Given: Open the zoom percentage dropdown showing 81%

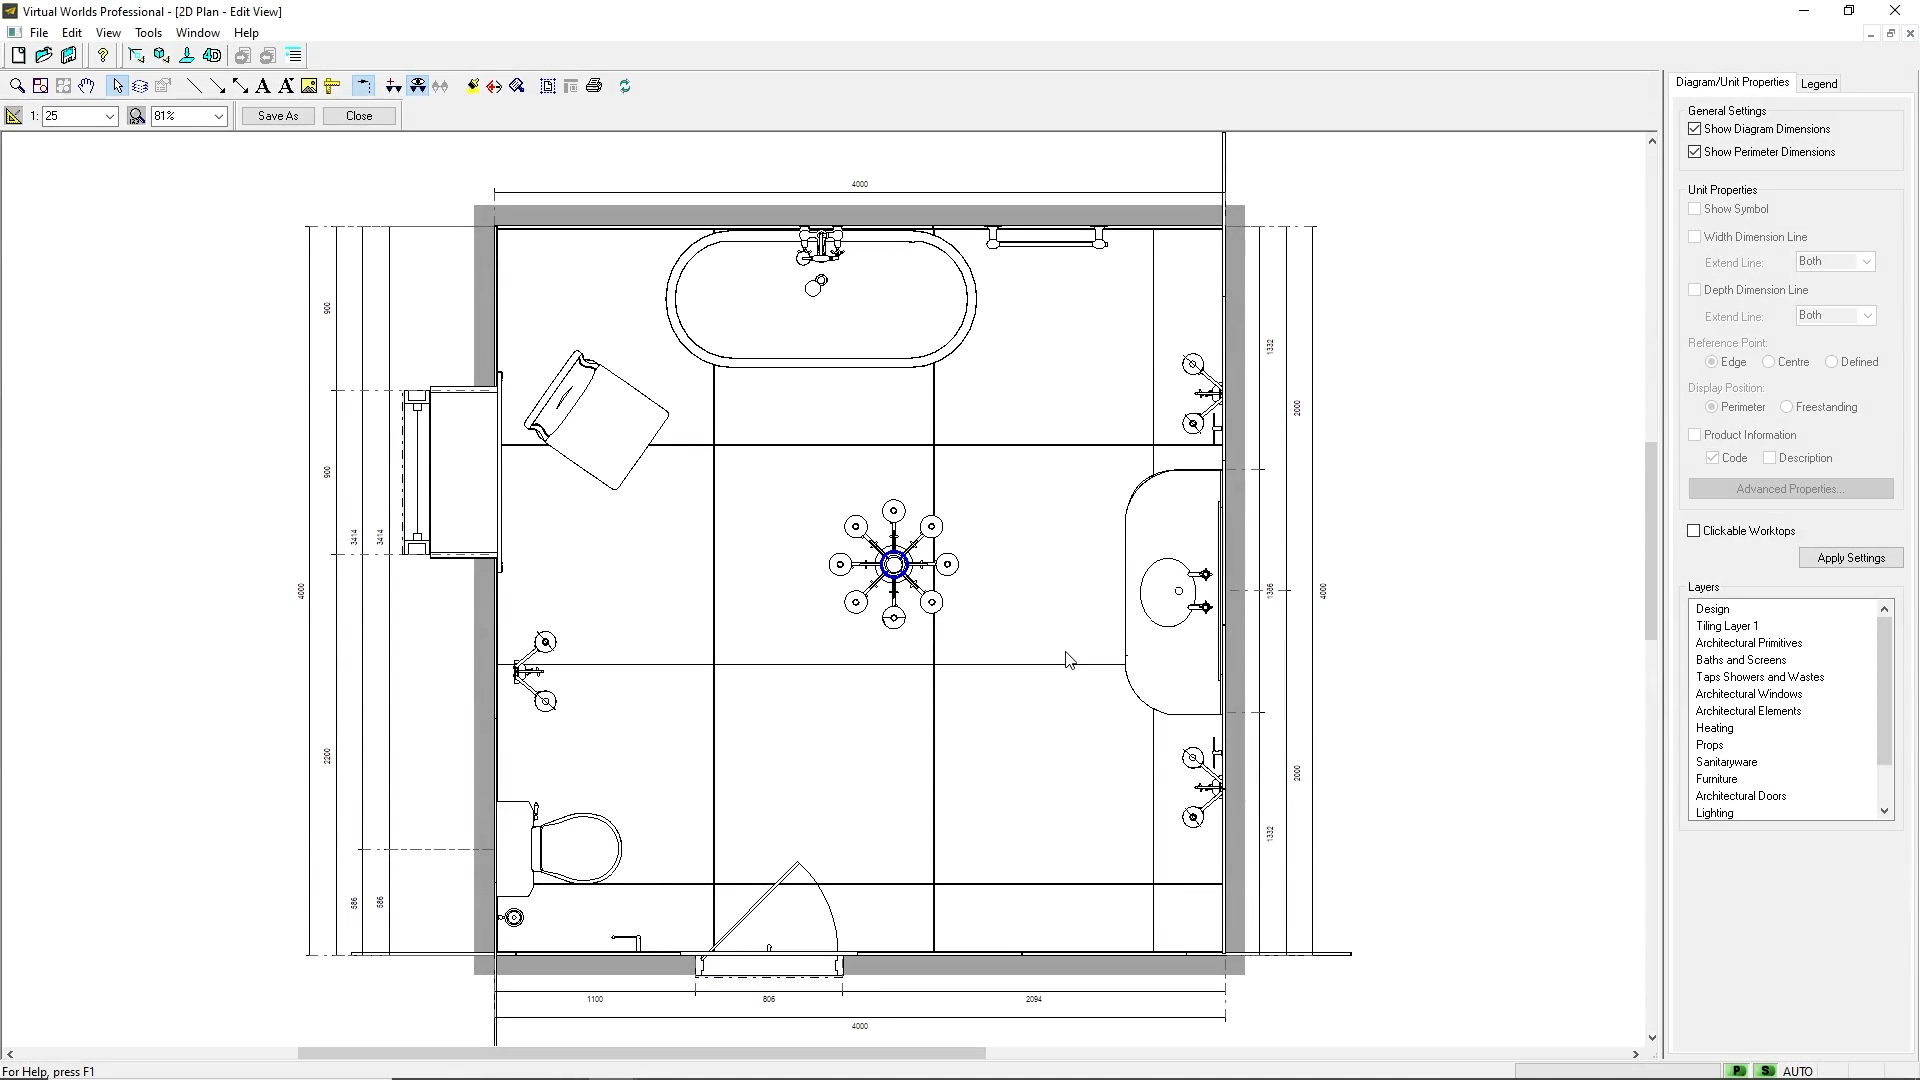Looking at the screenshot, I should point(219,116).
